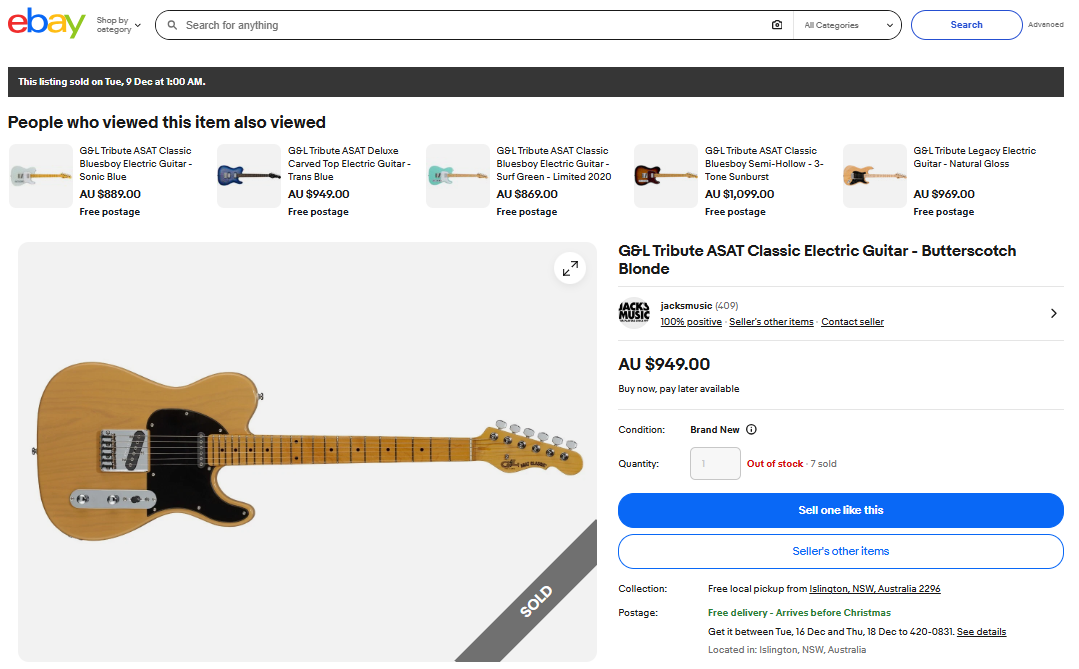Click the Contact seller link
The height and width of the screenshot is (669, 1079).
click(x=852, y=322)
